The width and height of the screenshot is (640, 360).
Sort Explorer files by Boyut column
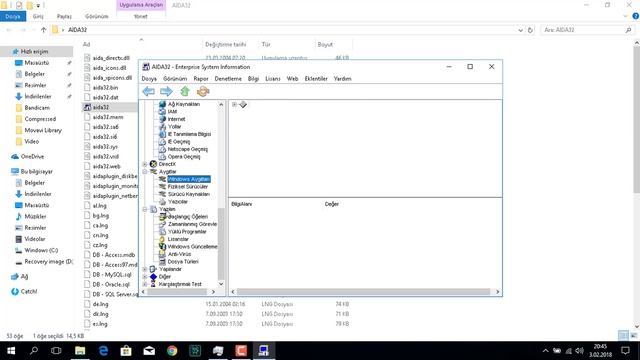click(325, 44)
